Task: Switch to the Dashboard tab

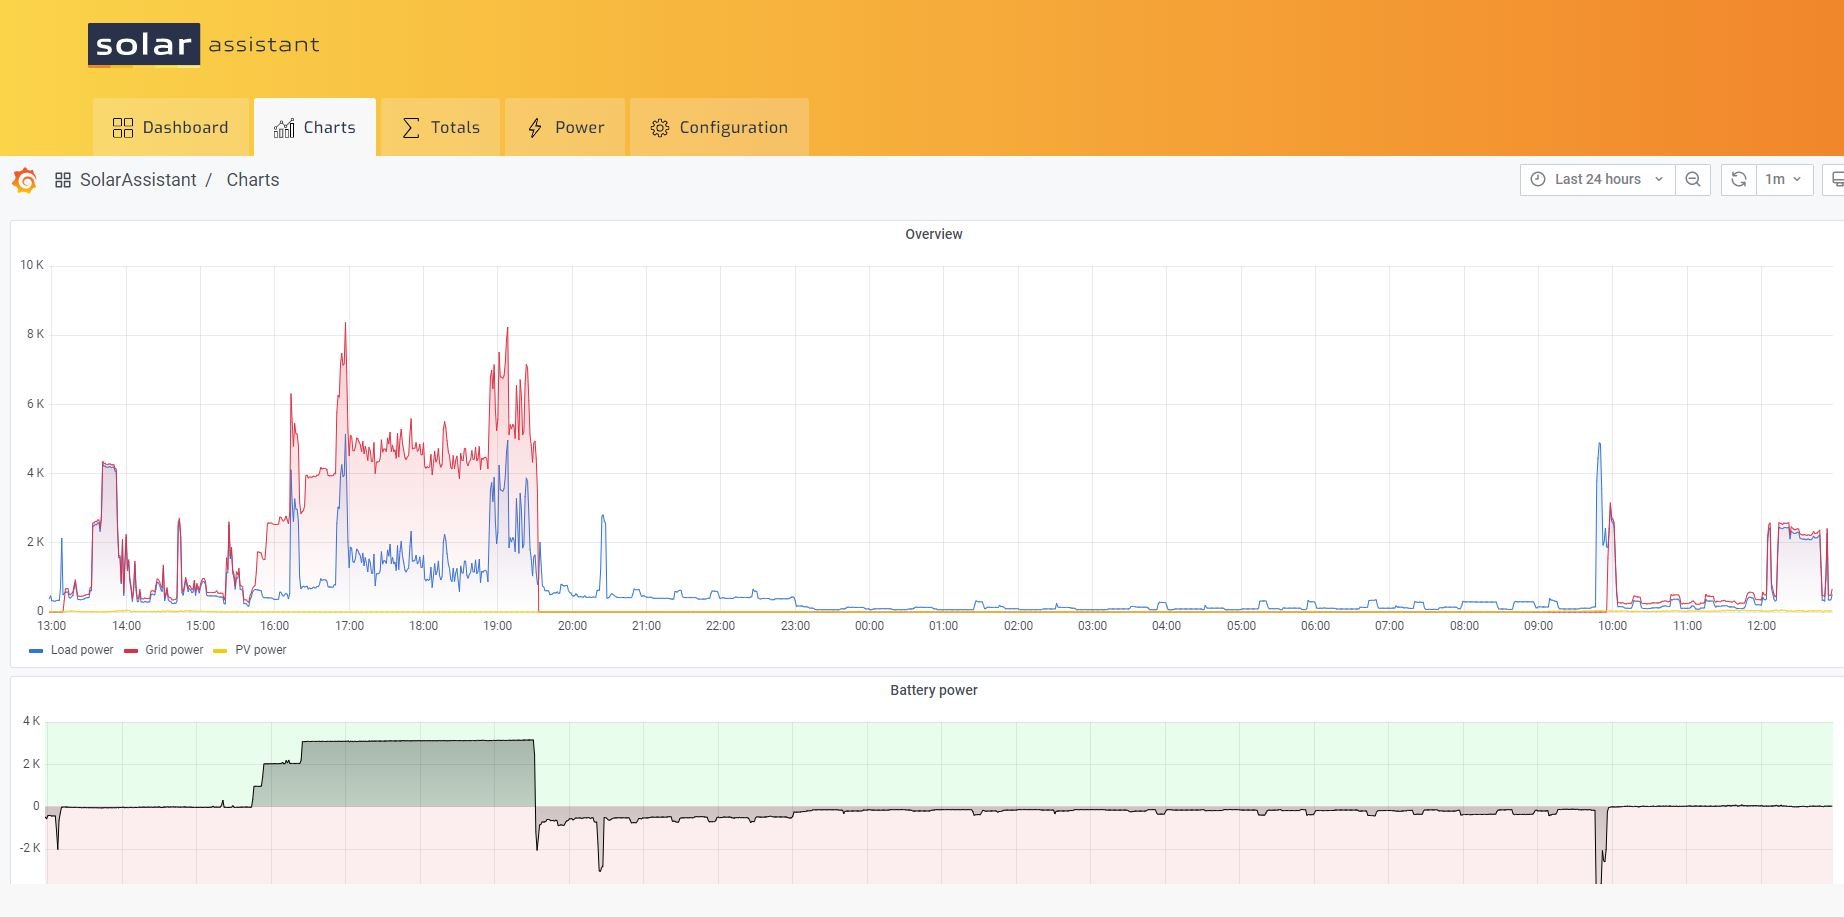Action: 171,128
